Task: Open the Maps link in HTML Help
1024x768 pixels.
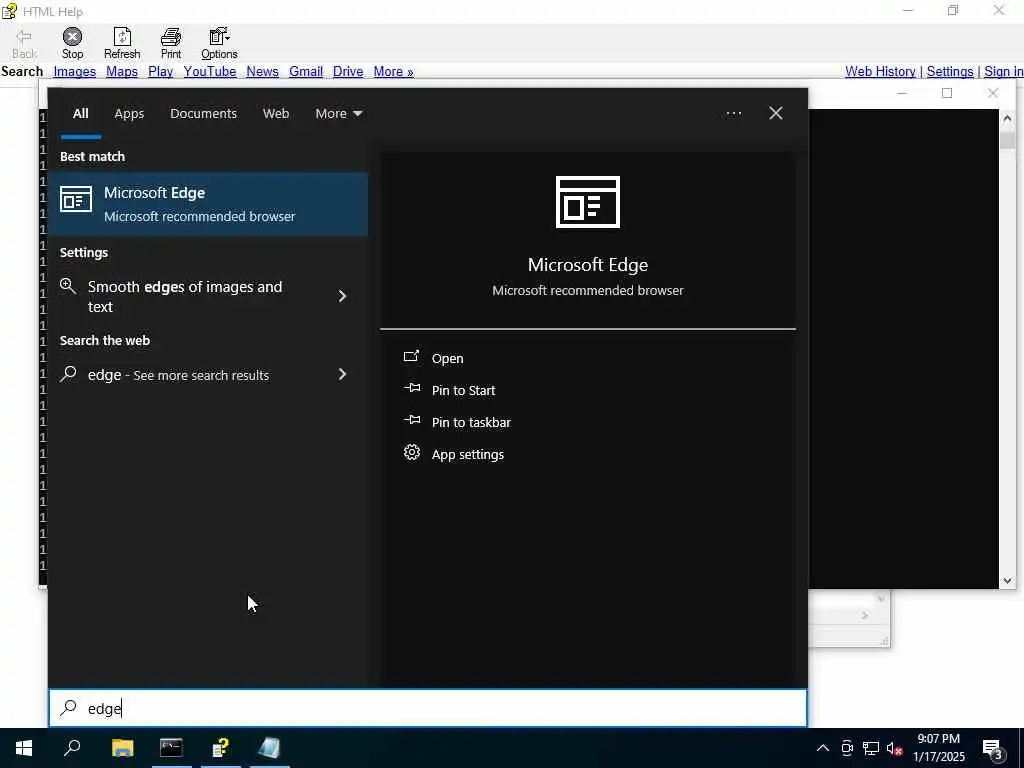Action: click(122, 72)
